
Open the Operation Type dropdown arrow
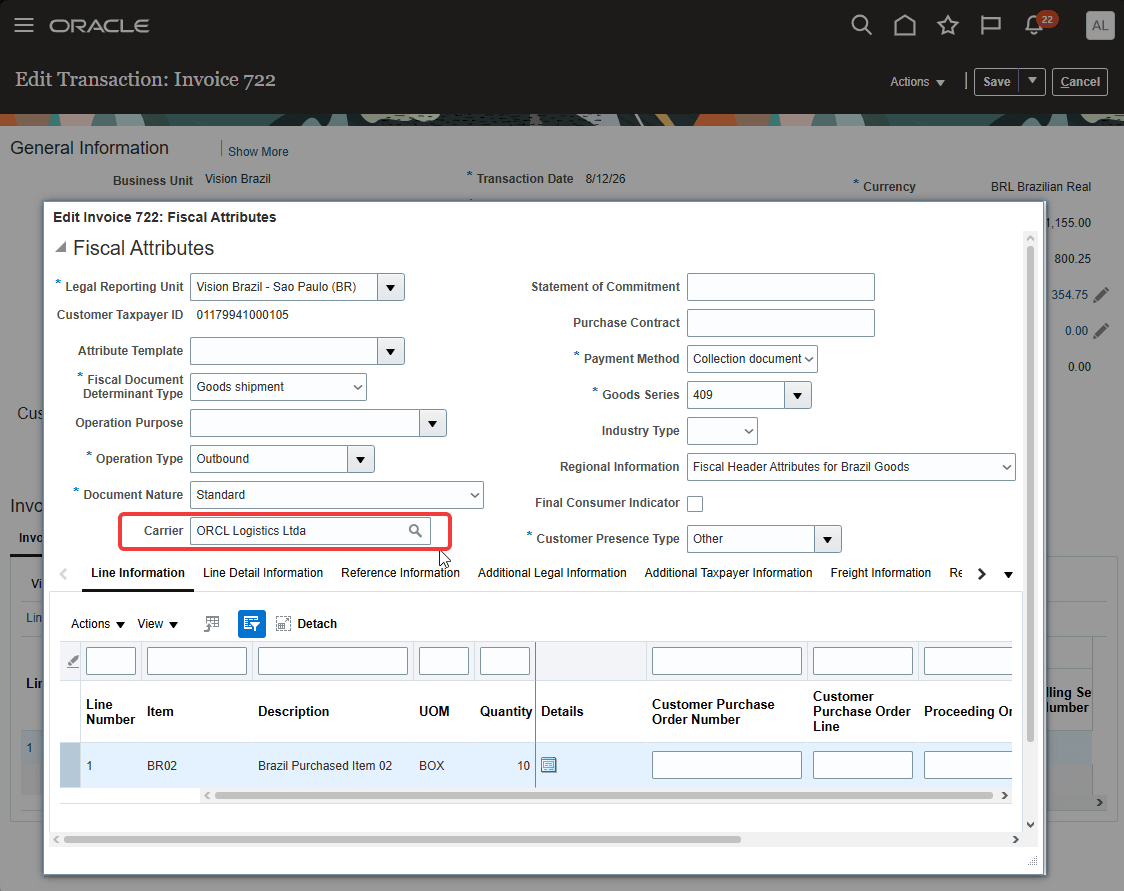pyautogui.click(x=361, y=459)
